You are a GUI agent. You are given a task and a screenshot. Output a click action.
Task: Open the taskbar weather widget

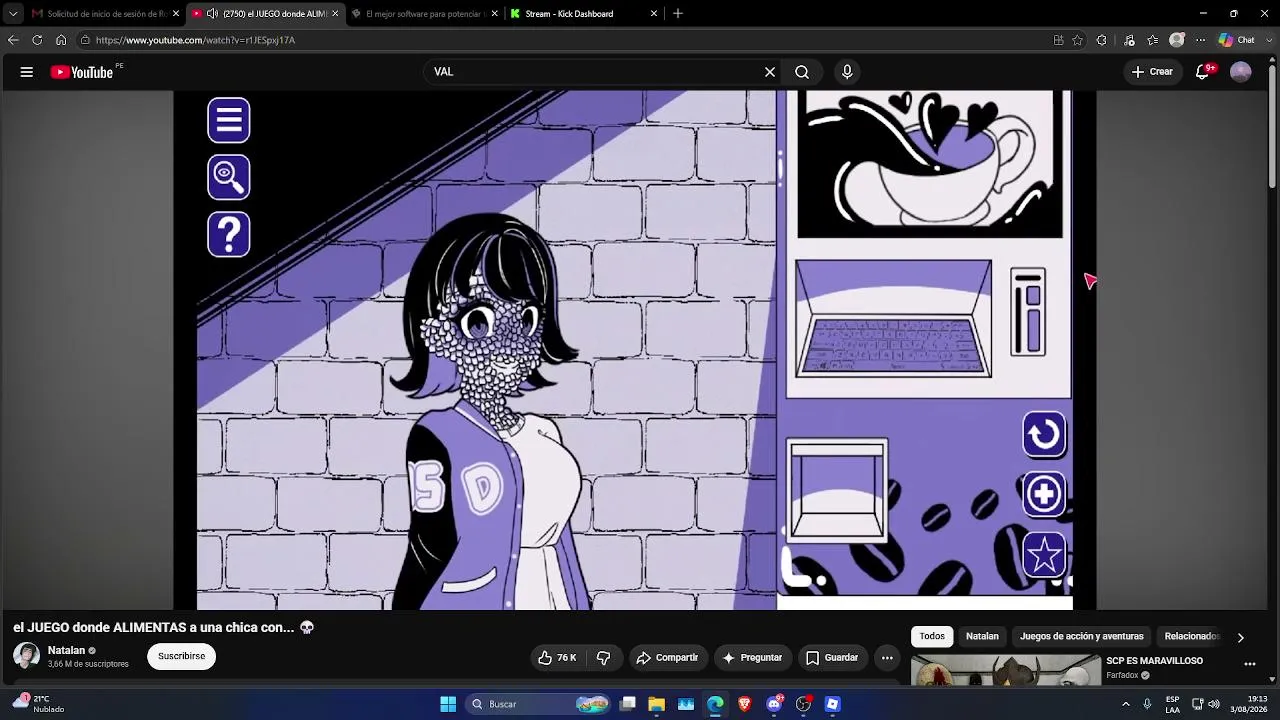(40, 704)
